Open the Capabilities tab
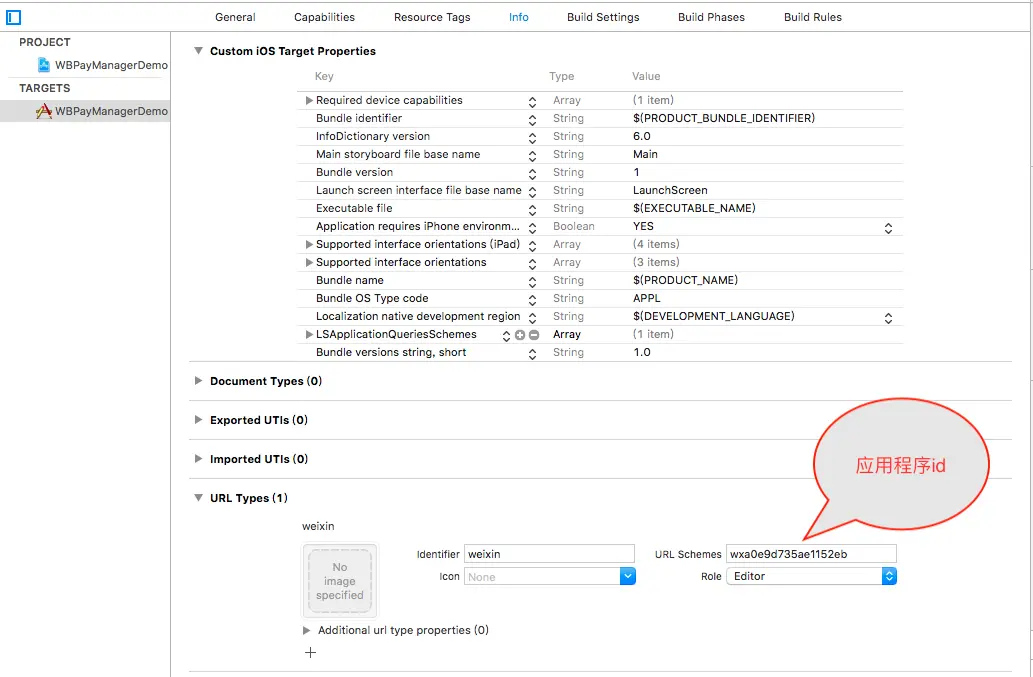The height and width of the screenshot is (677, 1033). [324, 17]
